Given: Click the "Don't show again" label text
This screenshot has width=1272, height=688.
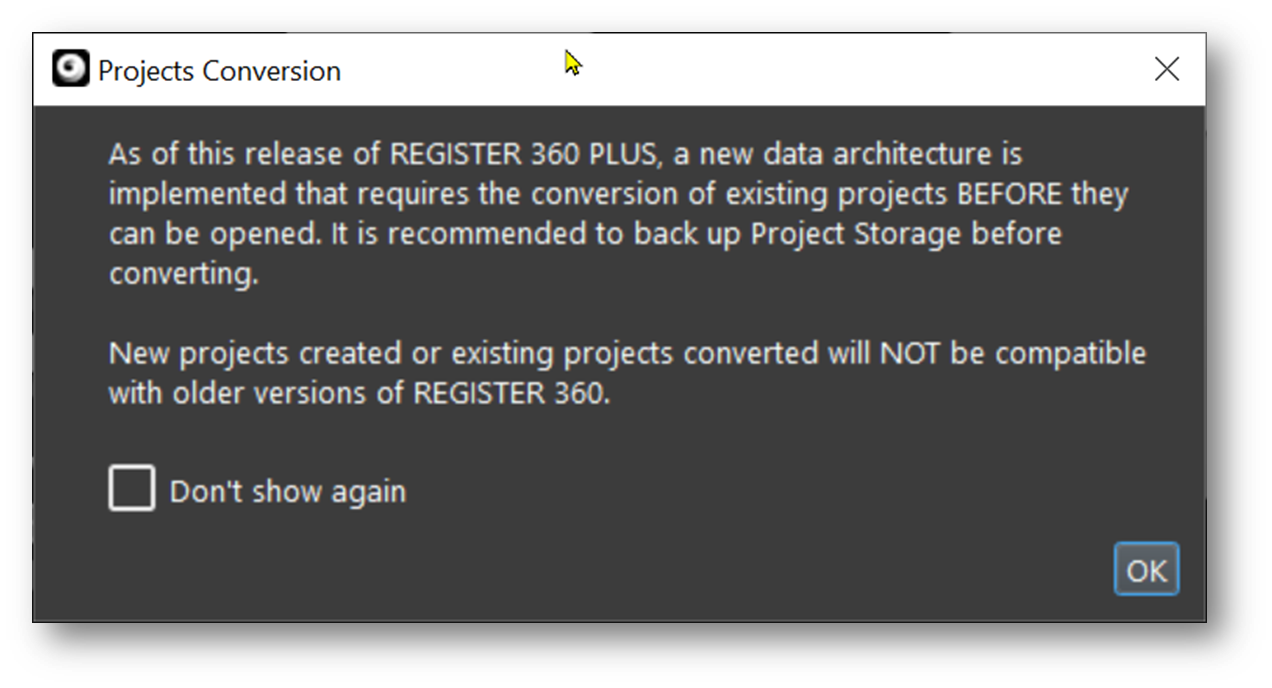Looking at the screenshot, I should tap(288, 492).
